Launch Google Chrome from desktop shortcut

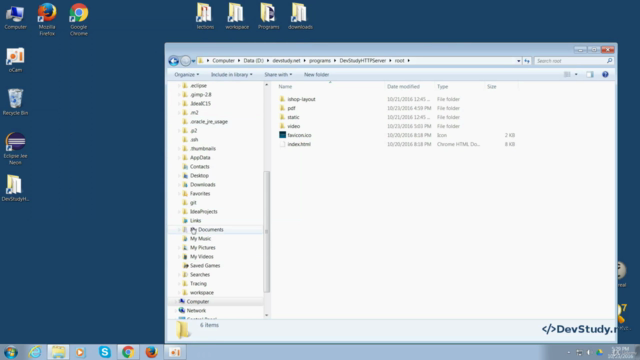[78, 19]
